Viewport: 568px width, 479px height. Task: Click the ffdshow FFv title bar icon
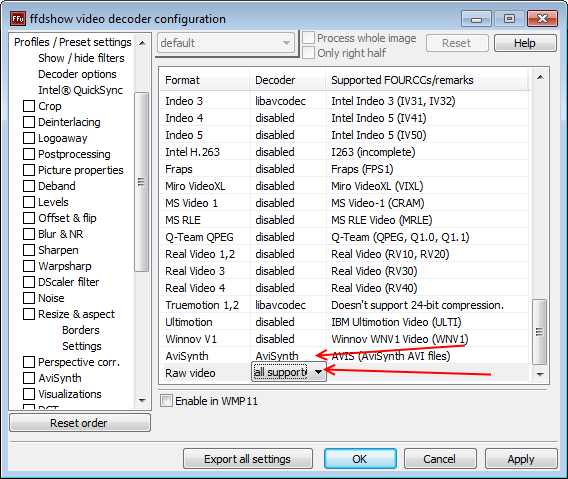[x=18, y=18]
